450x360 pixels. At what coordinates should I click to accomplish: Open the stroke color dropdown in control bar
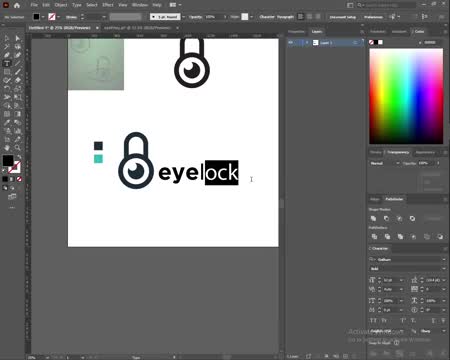(x=59, y=17)
